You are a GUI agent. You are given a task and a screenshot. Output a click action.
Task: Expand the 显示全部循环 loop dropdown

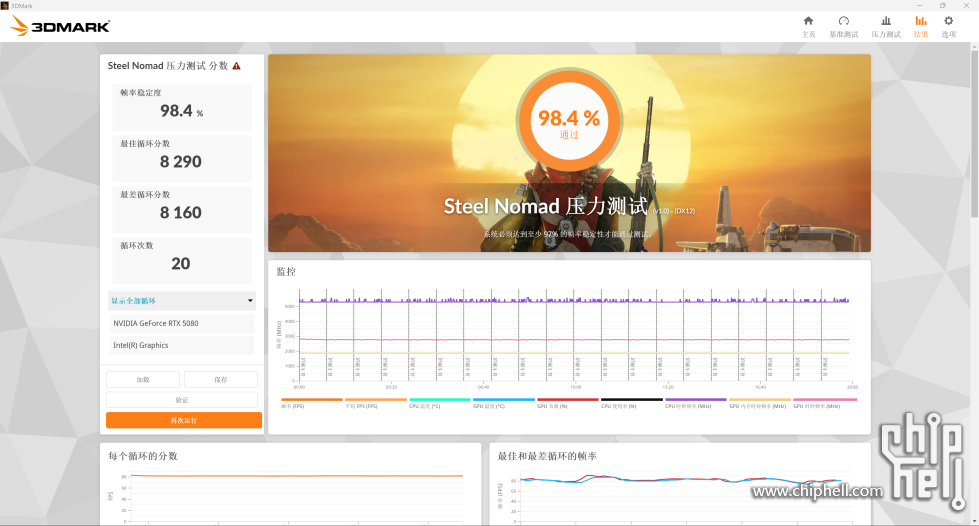(x=182, y=300)
